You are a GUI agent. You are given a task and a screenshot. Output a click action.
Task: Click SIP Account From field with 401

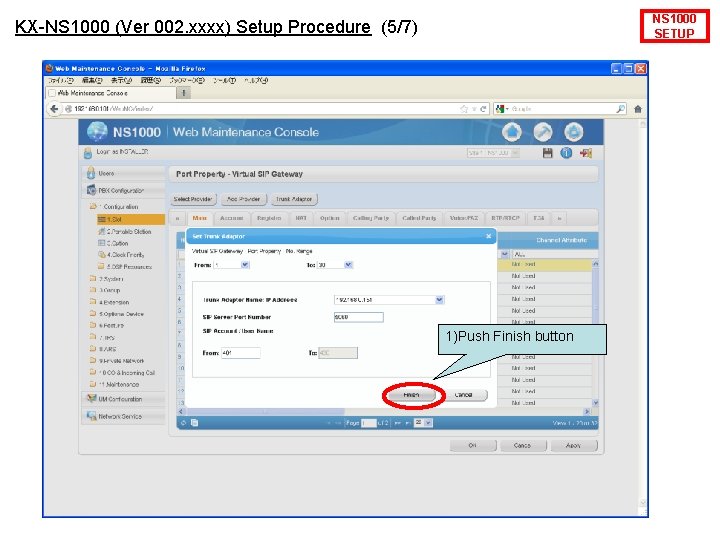[x=241, y=353]
